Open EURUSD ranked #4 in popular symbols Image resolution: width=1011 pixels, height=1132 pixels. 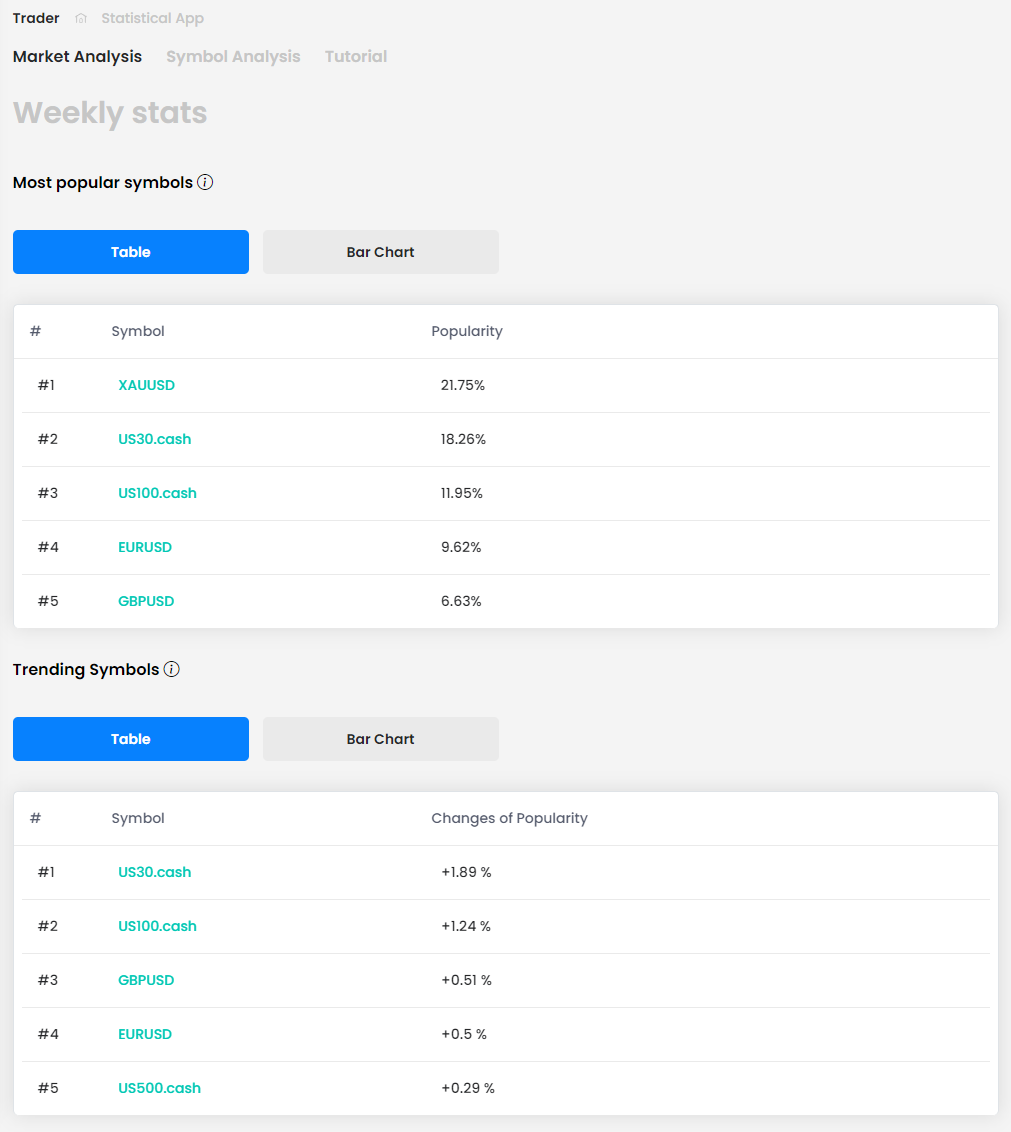pos(145,547)
